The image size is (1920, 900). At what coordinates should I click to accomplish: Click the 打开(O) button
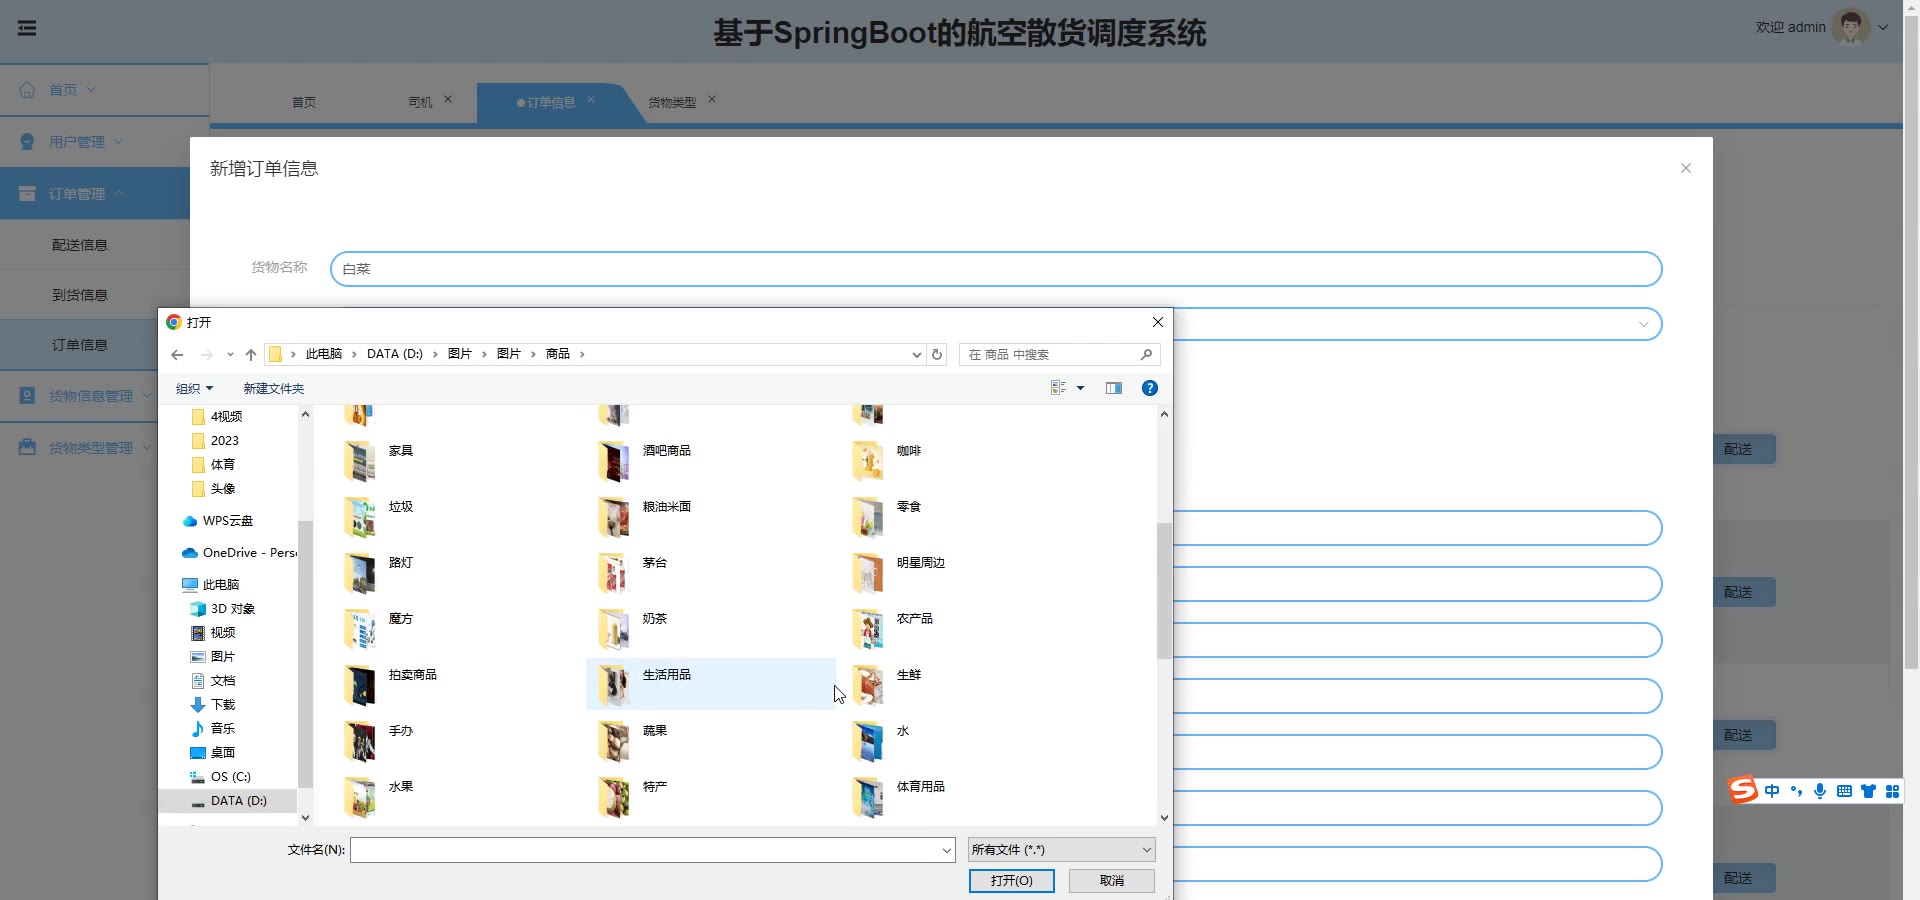[x=1012, y=881]
